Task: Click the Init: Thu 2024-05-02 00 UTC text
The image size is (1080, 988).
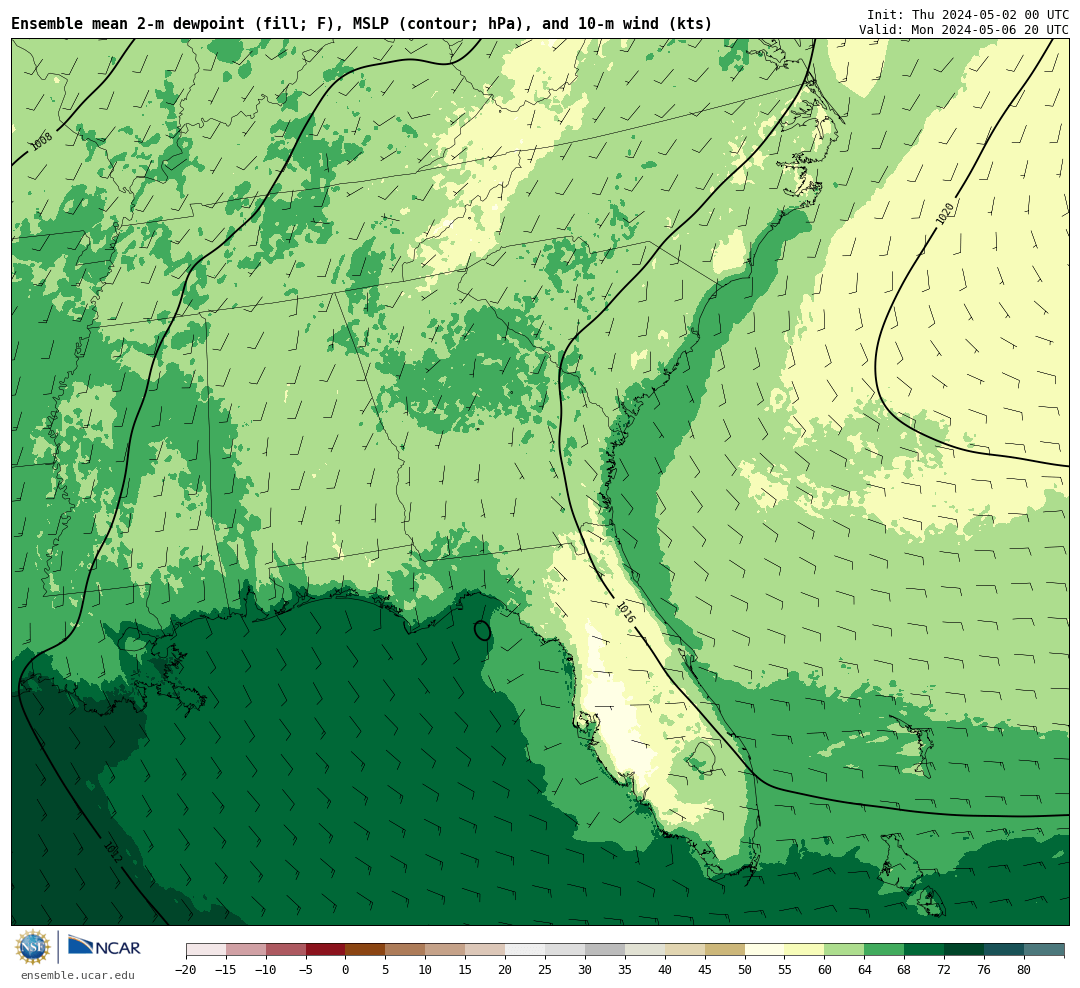Action: (x=968, y=14)
